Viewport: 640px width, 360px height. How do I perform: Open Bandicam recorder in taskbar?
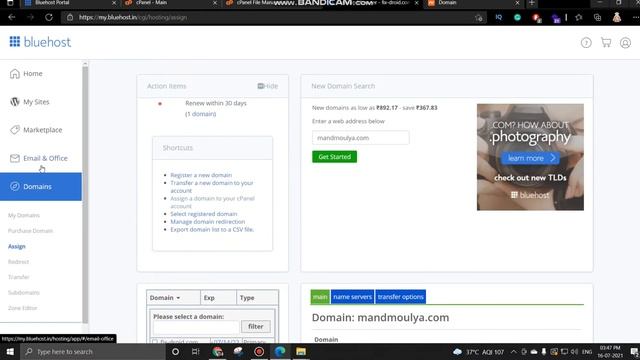(x=259, y=351)
